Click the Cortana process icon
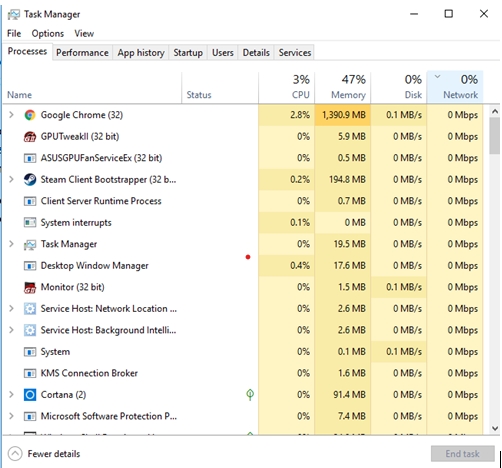This screenshot has width=502, height=468. (x=30, y=395)
